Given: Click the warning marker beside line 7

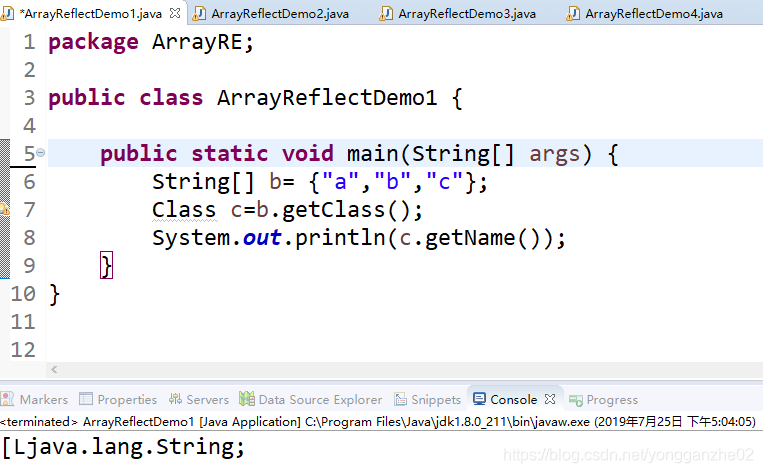Looking at the screenshot, I should click(x=4, y=210).
